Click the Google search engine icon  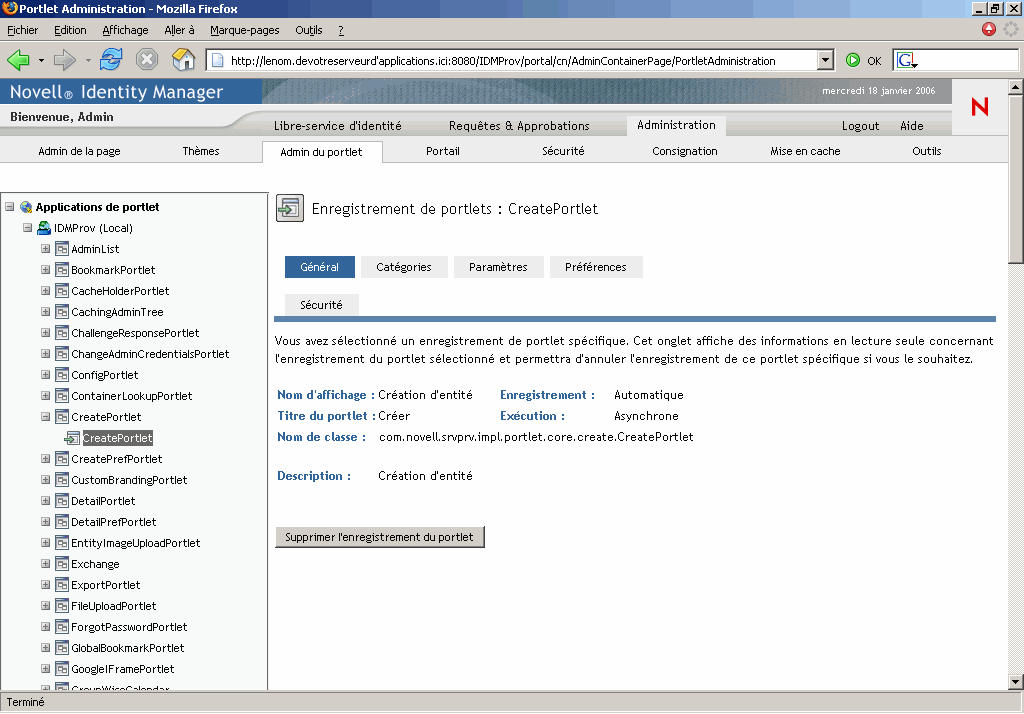pos(906,60)
